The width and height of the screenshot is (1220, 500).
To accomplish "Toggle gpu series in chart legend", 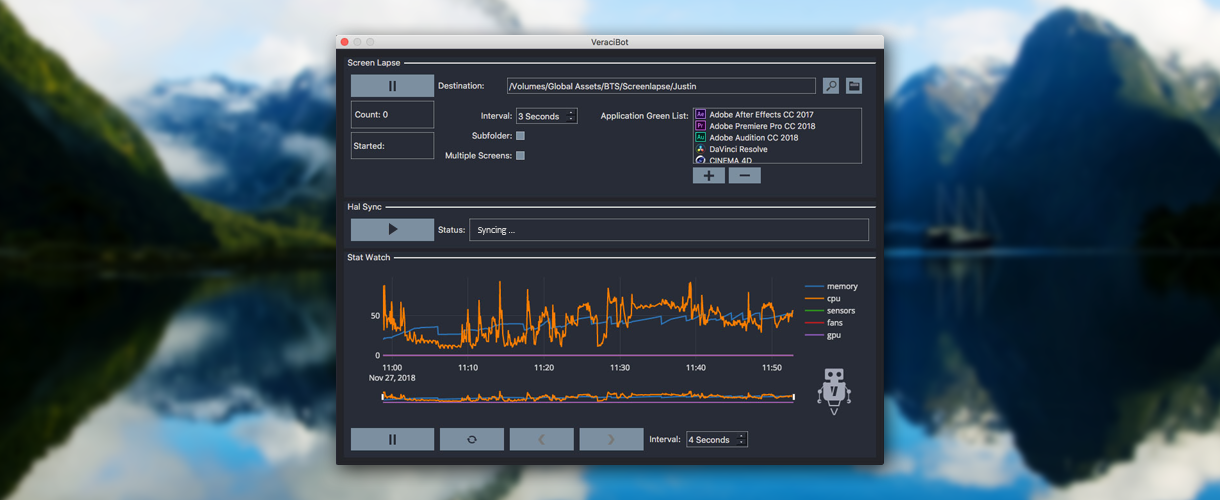I will pyautogui.click(x=824, y=335).
